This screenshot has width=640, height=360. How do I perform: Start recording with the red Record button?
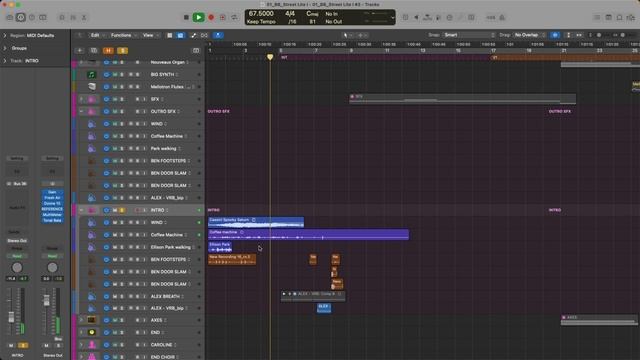[x=211, y=18]
